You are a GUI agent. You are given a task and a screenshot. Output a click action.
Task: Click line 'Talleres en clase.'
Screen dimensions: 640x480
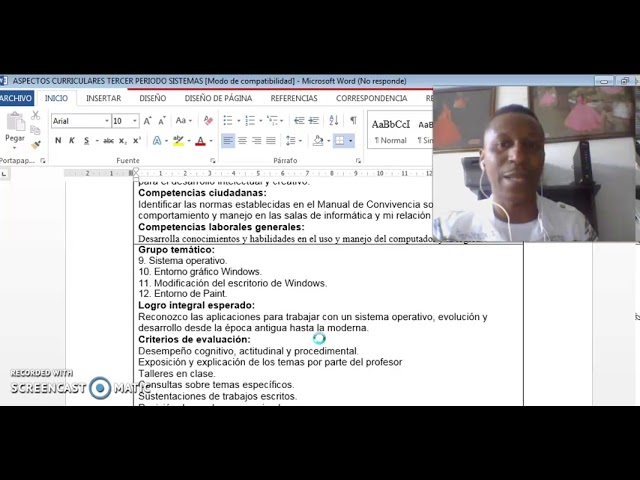coord(177,374)
